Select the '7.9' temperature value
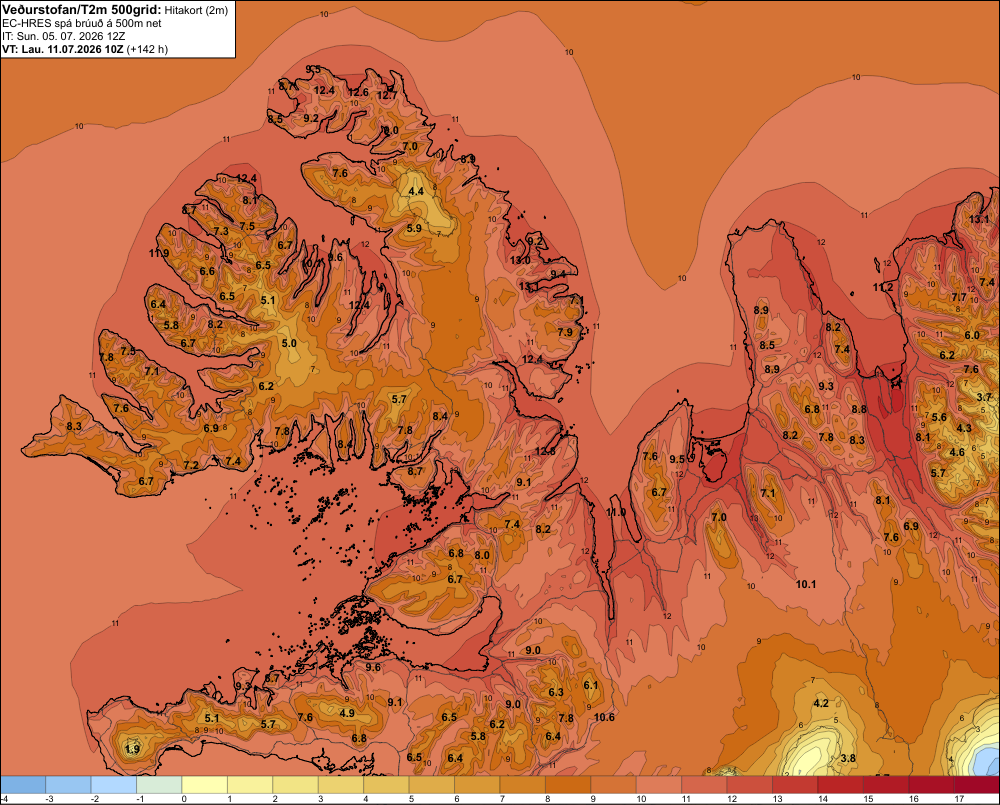The image size is (1000, 805). click(565, 332)
